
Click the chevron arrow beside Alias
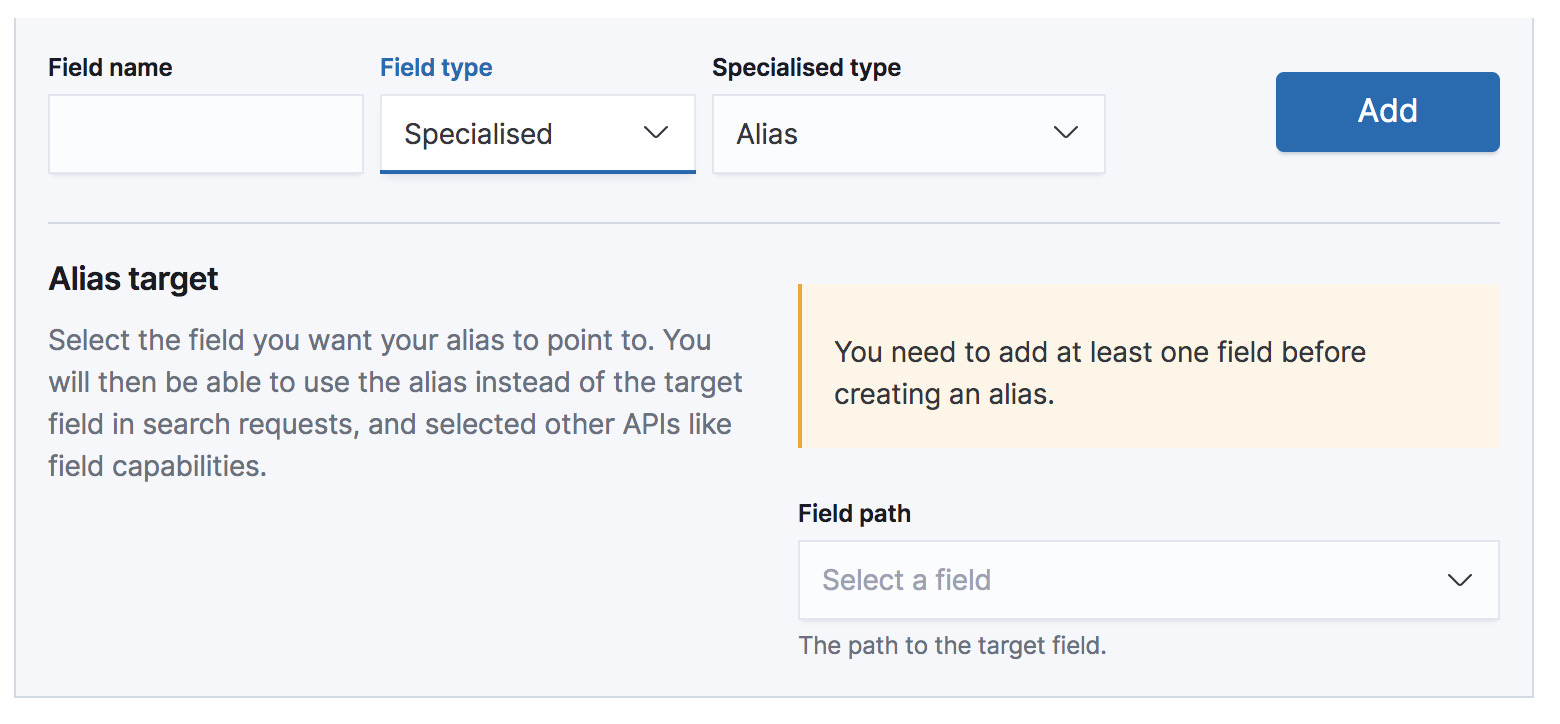tap(1066, 133)
